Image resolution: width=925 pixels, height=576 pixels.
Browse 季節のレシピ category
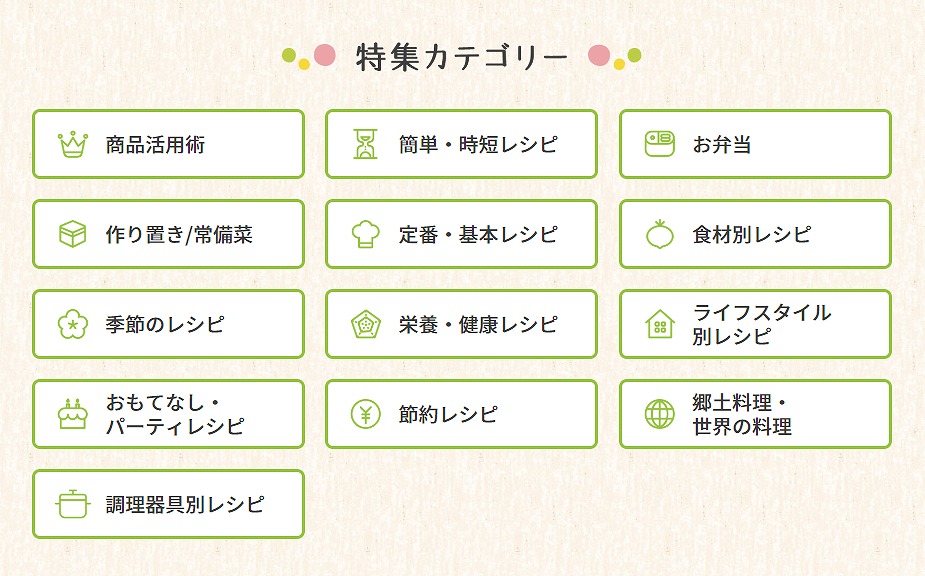pos(166,325)
